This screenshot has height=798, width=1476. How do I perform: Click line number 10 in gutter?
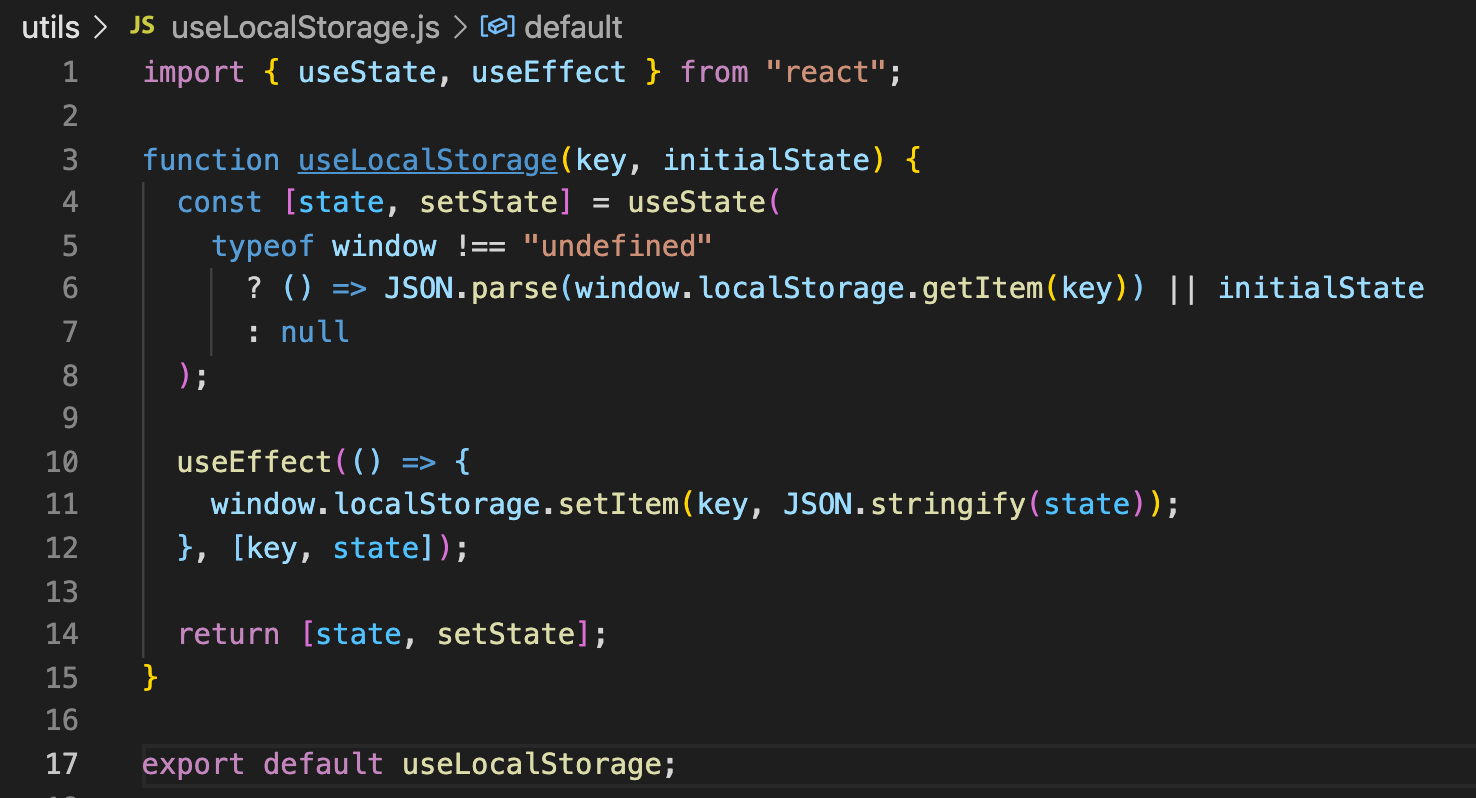point(61,462)
